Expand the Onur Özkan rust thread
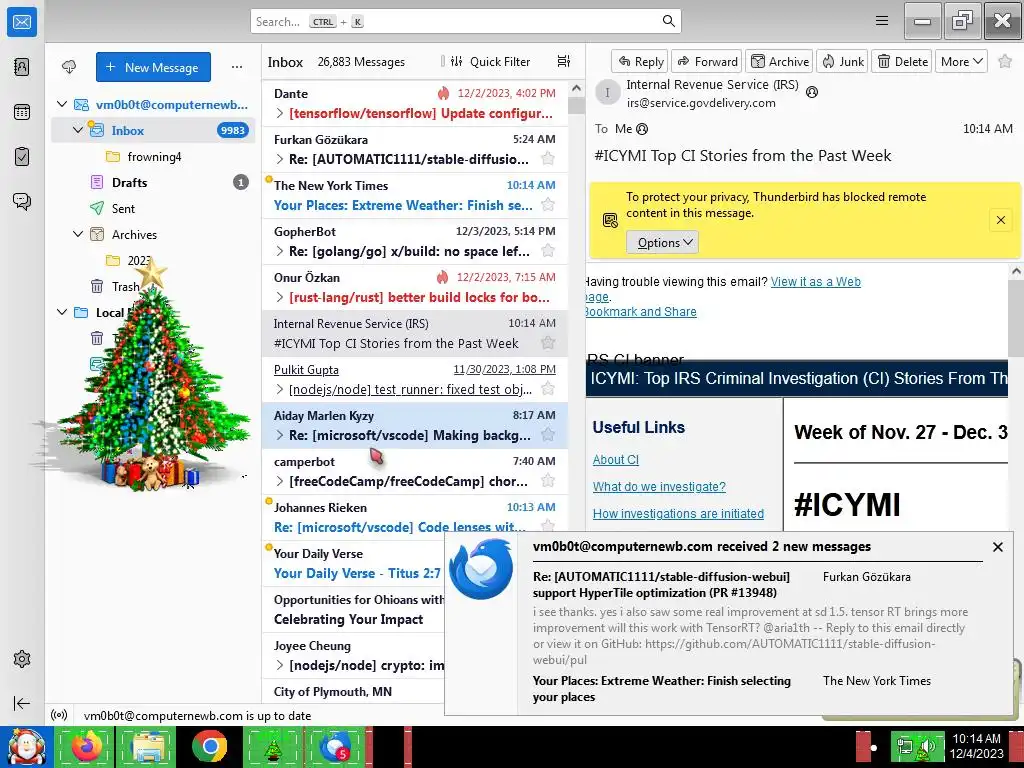This screenshot has width=1024, height=768. coord(280,297)
